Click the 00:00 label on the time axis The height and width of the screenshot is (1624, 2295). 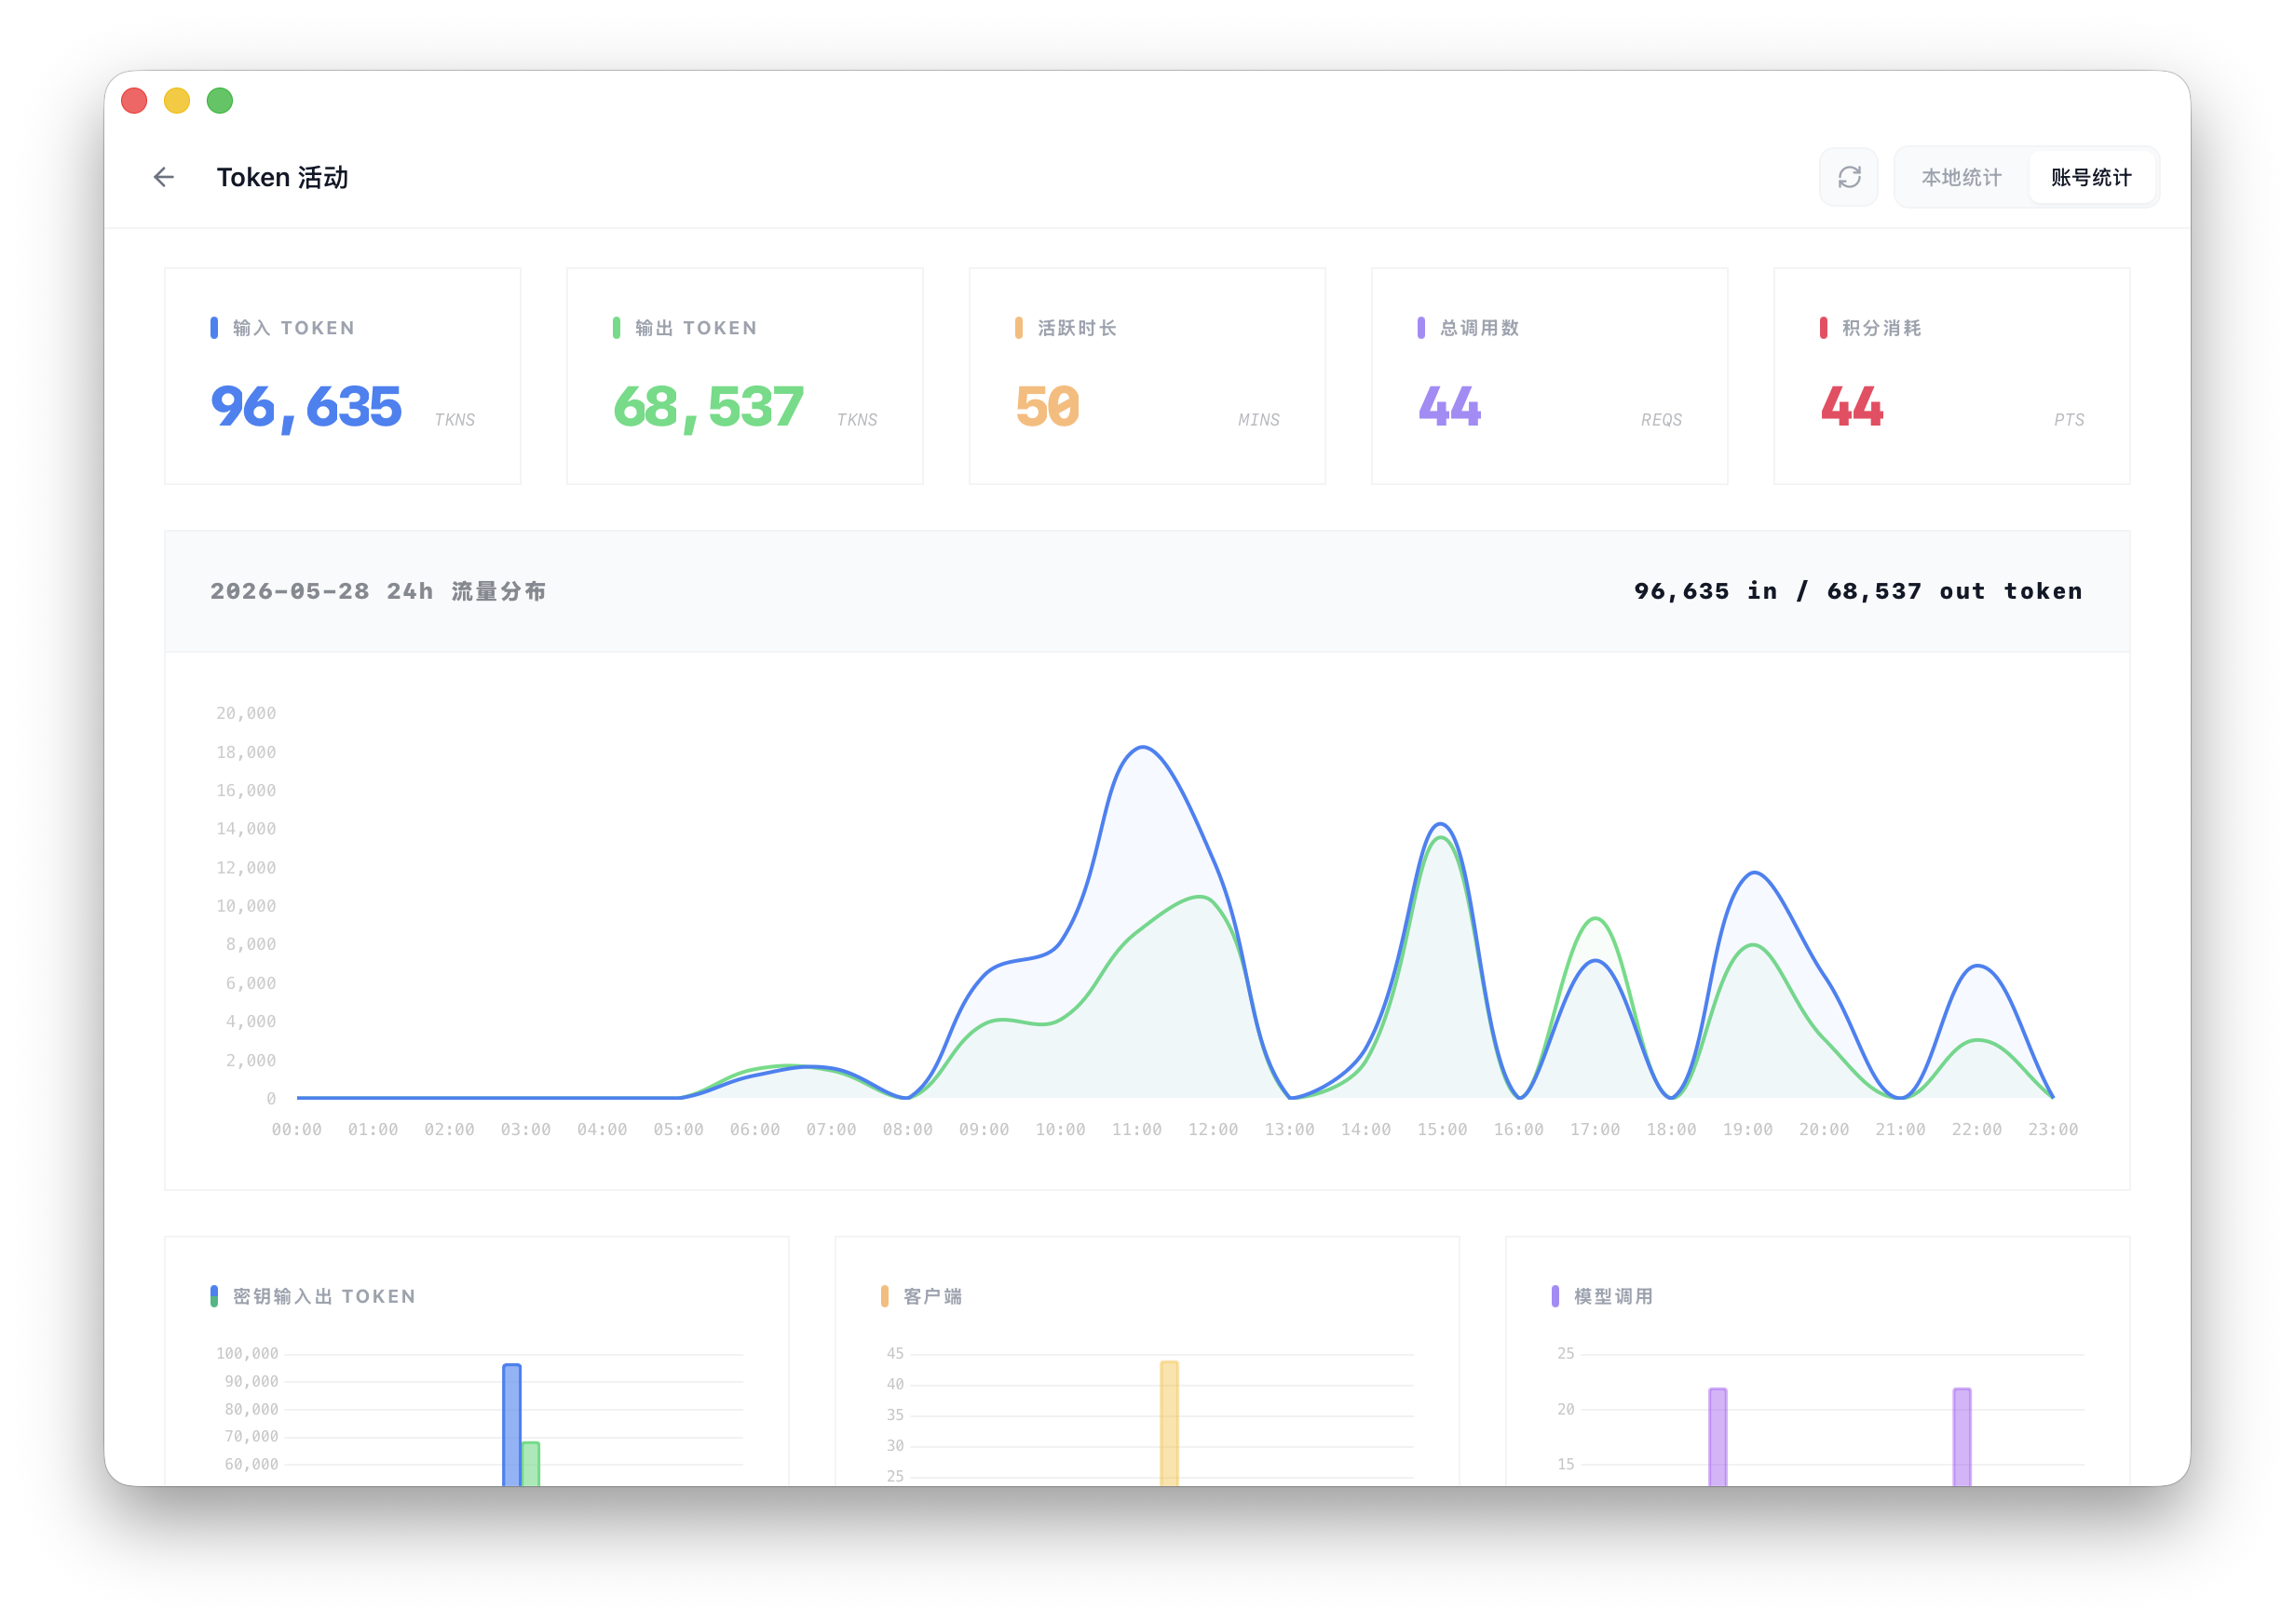[x=296, y=1129]
